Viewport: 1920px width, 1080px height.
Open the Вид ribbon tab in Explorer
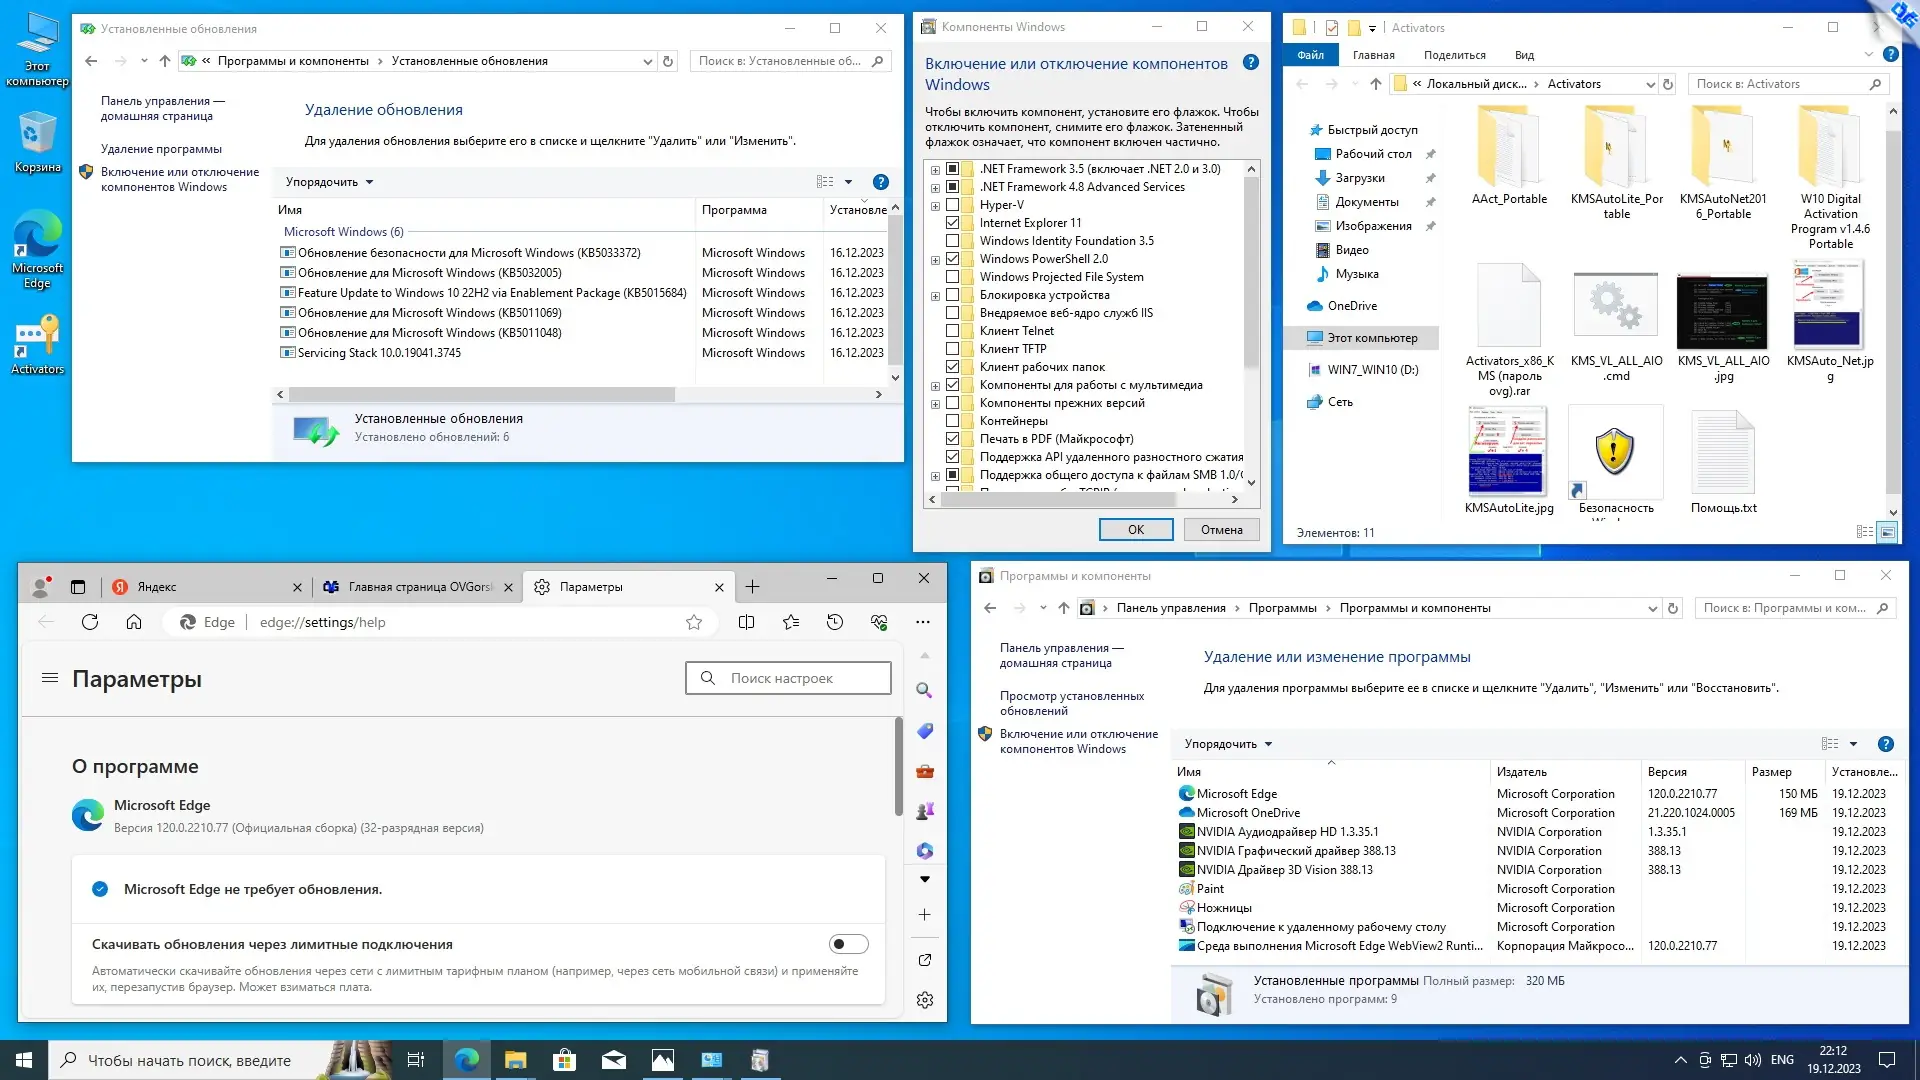[x=1524, y=55]
